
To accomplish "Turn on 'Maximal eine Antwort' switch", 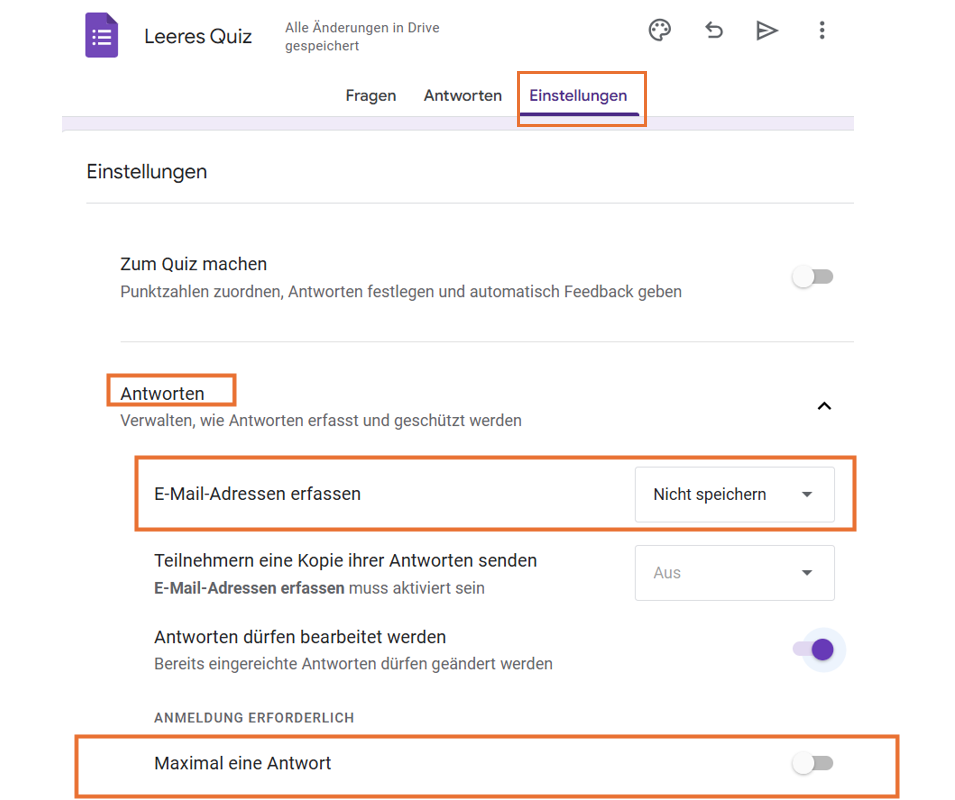I will pyautogui.click(x=813, y=764).
